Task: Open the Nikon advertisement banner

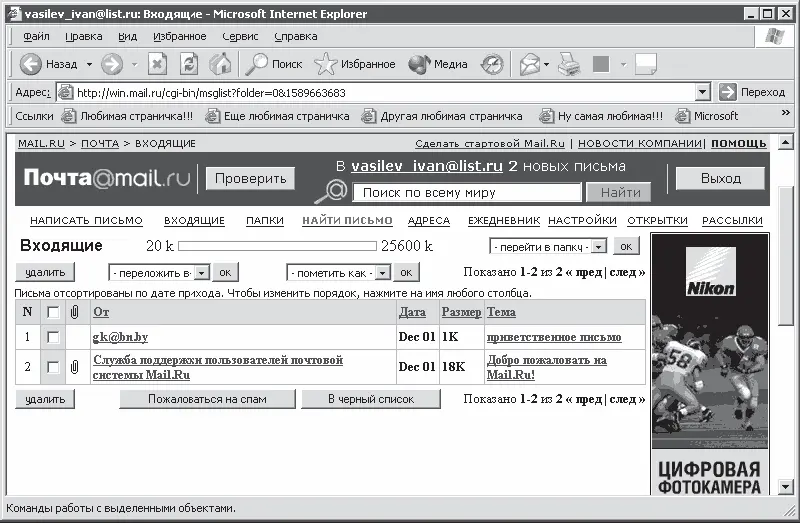Action: [710, 364]
